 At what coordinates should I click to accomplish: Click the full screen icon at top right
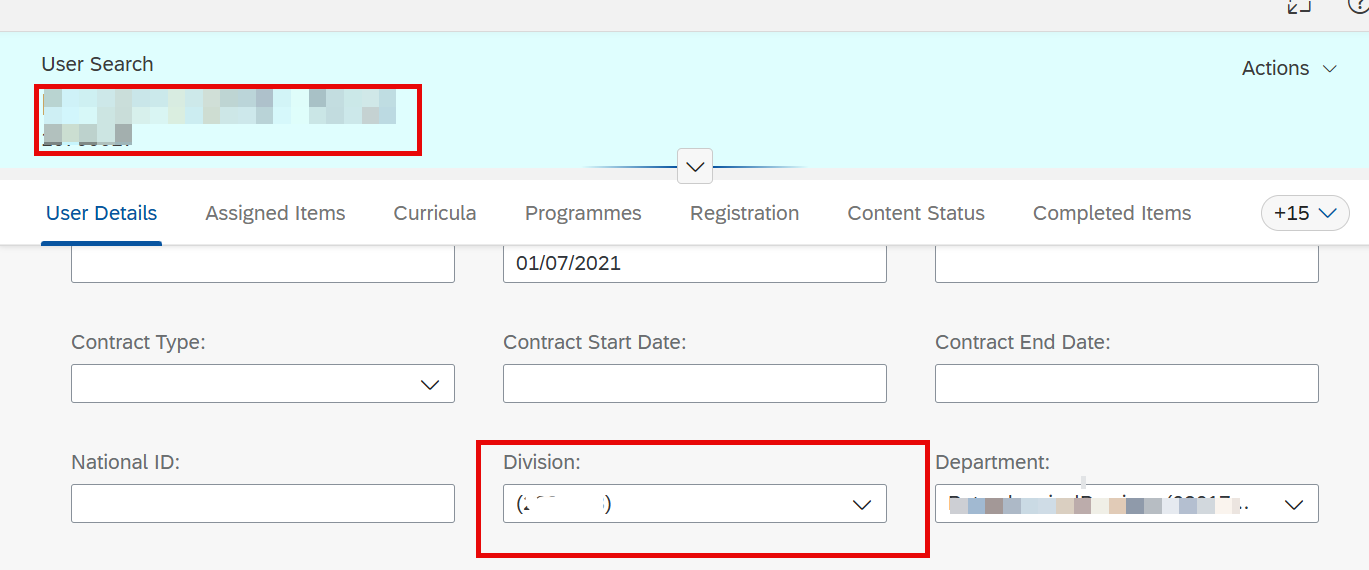(x=1299, y=6)
